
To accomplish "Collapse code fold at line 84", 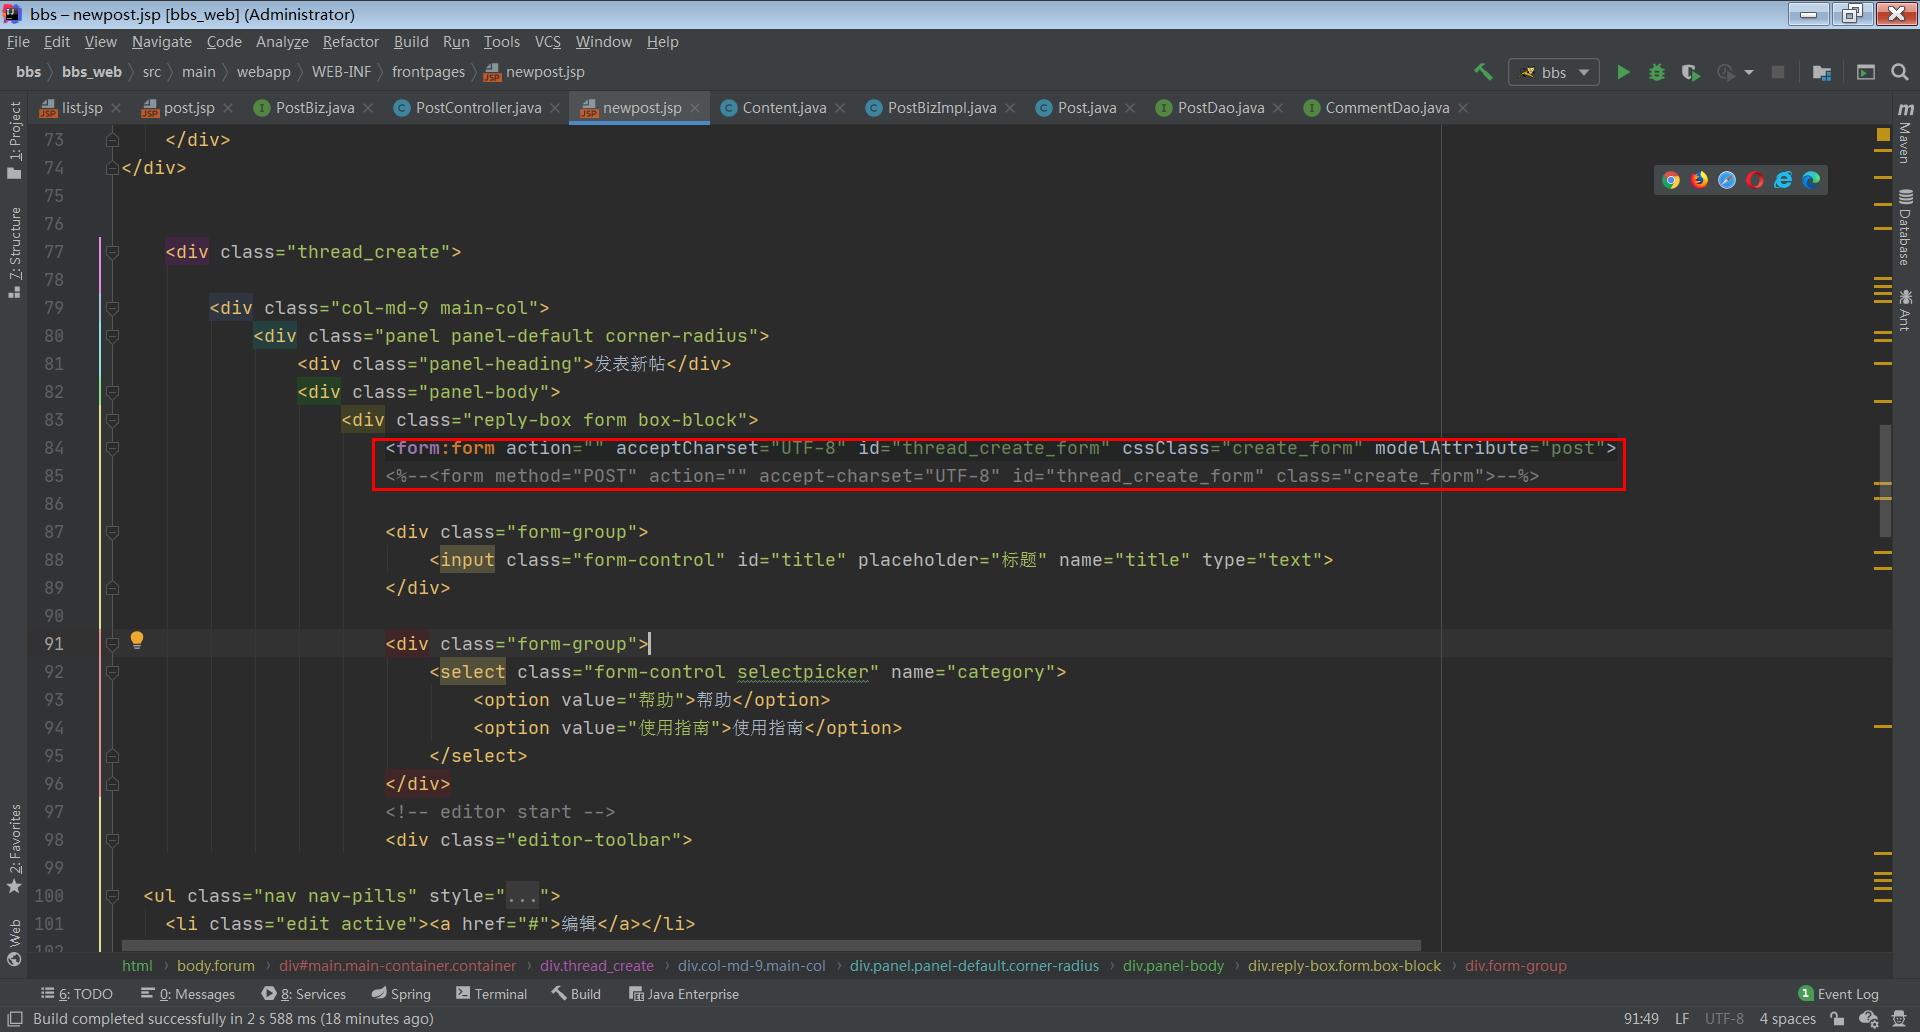I will click(112, 448).
